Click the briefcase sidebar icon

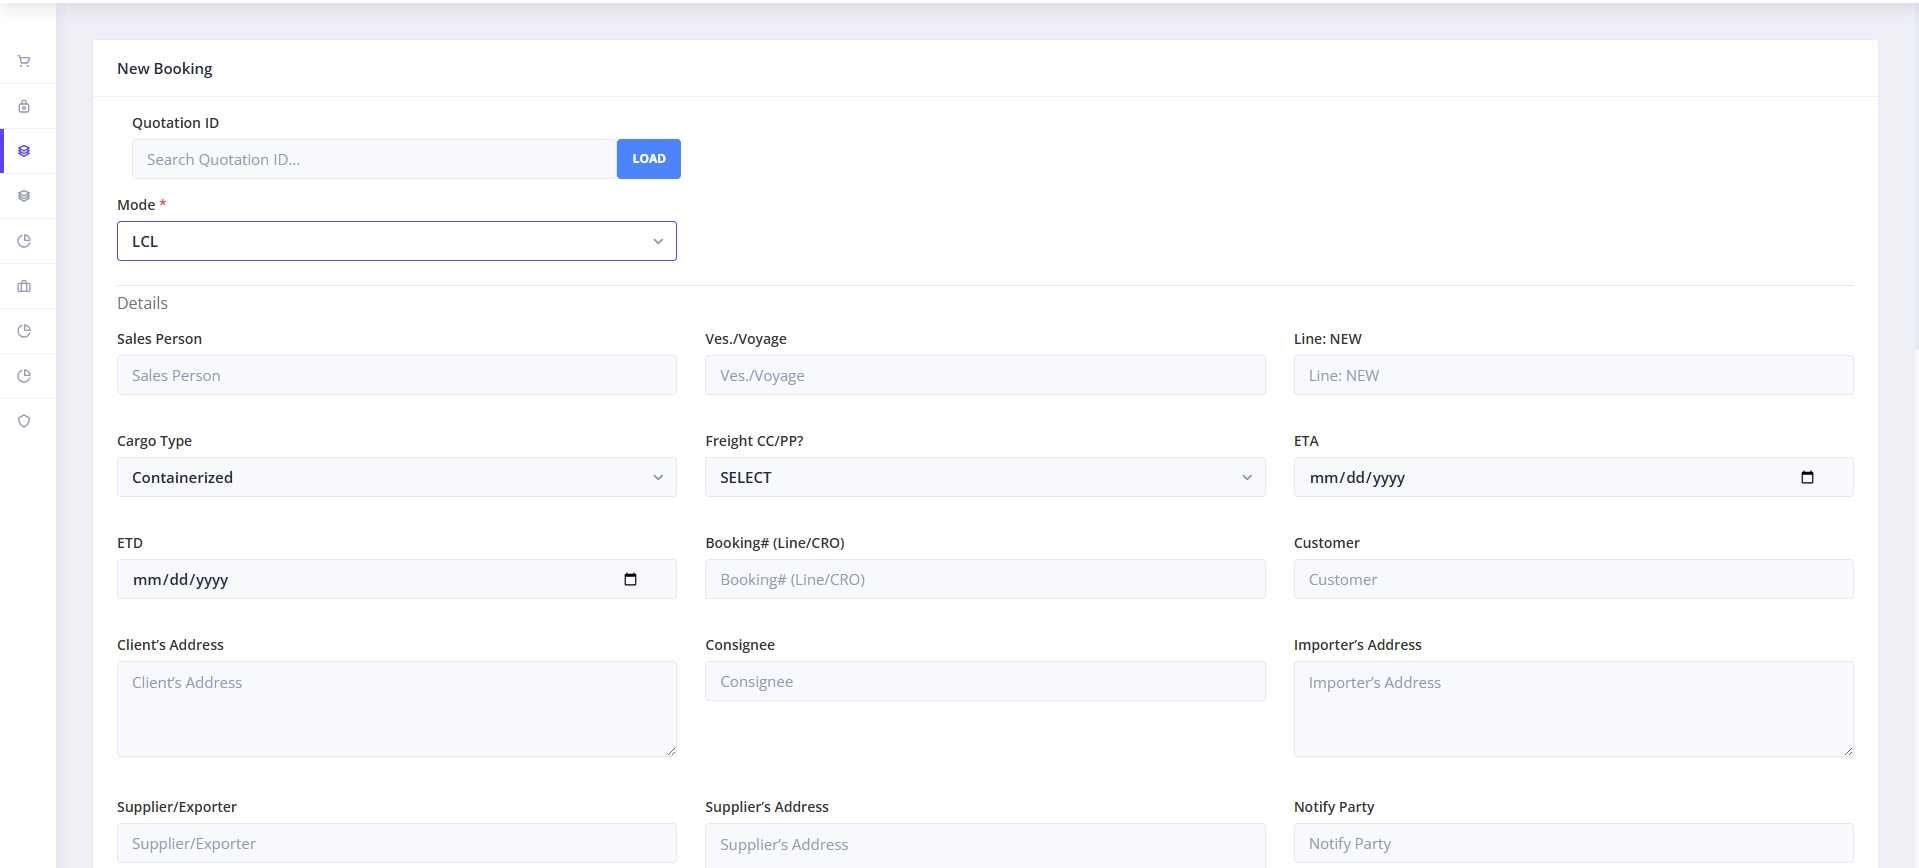click(x=24, y=286)
